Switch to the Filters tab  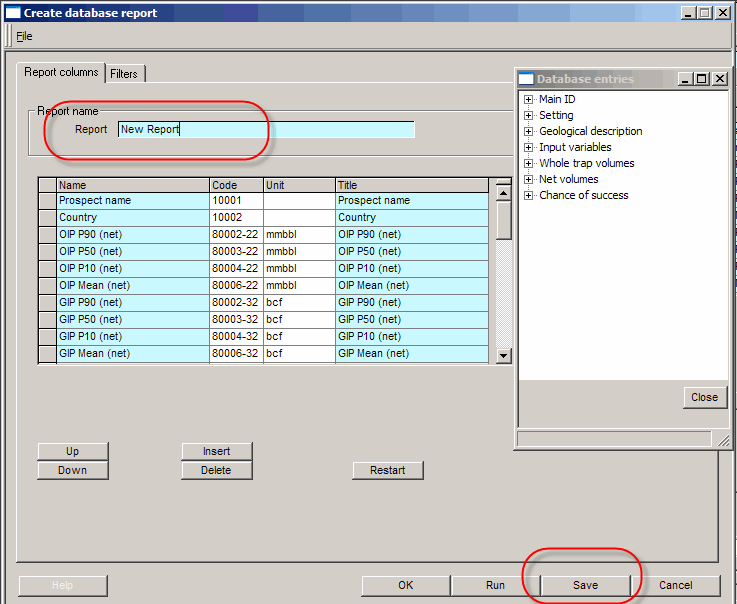pos(124,74)
